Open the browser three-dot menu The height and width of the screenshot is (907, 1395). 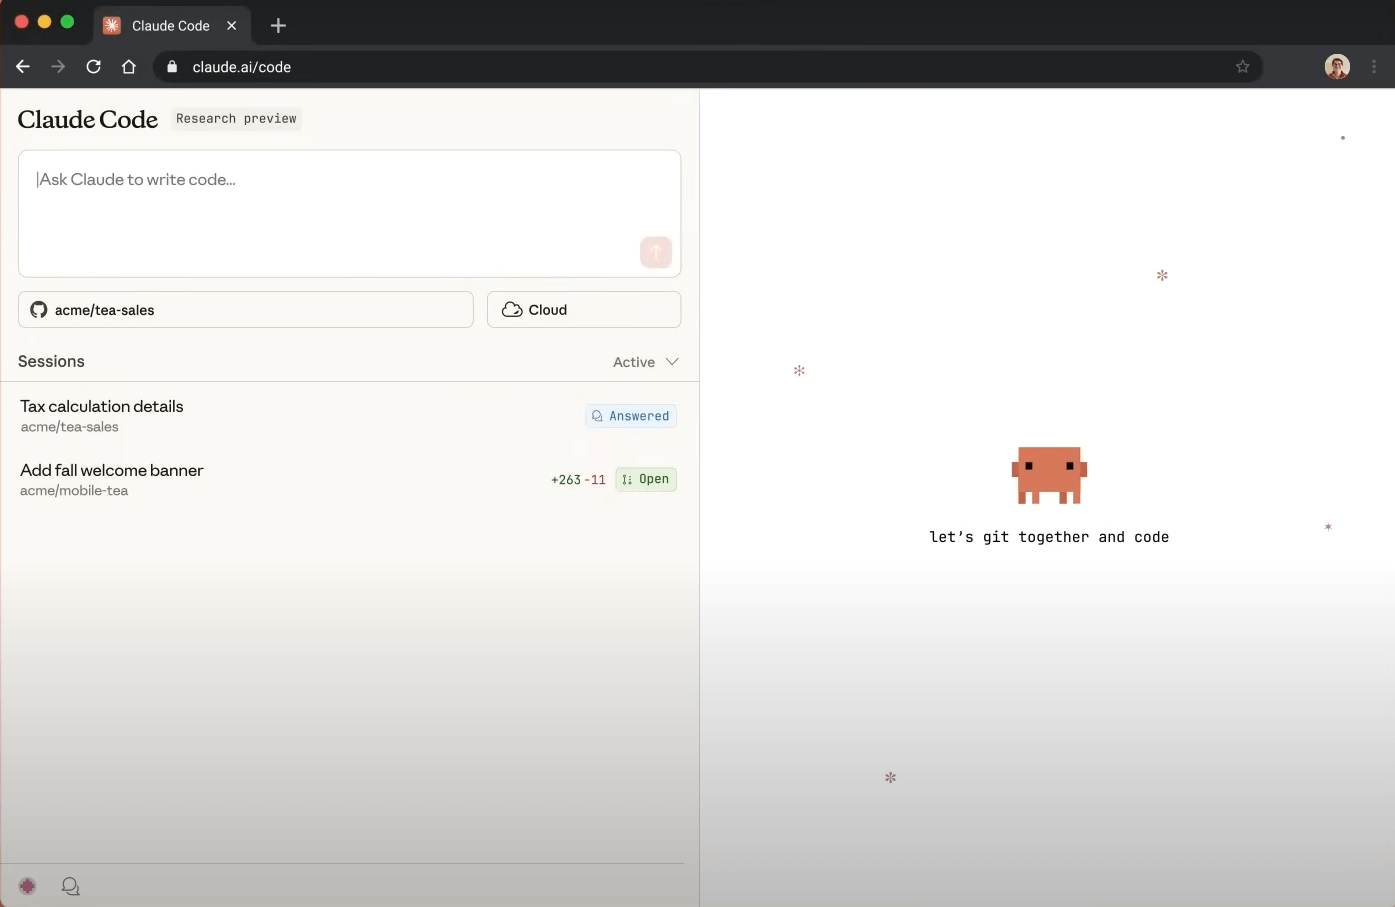(1374, 67)
